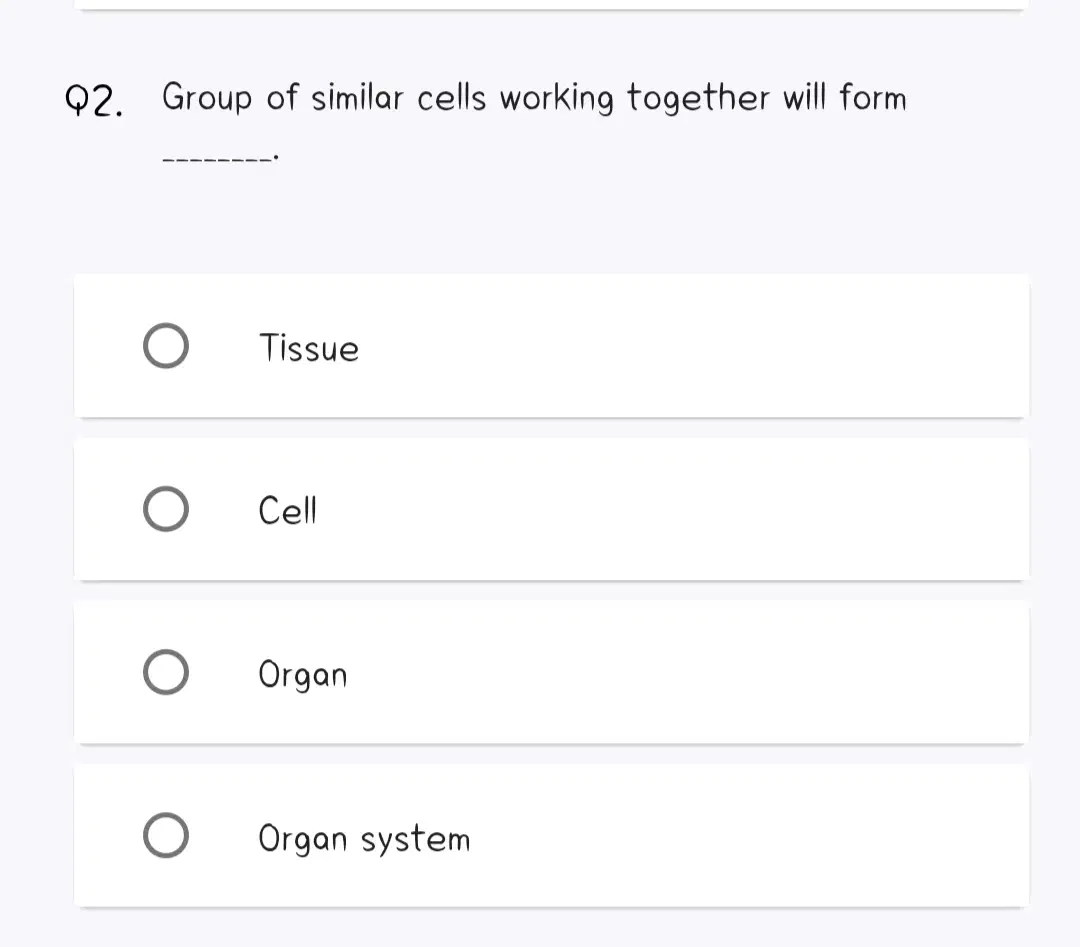Tap empty area of Organ system card
The width and height of the screenshot is (1080, 947).
[689, 835]
